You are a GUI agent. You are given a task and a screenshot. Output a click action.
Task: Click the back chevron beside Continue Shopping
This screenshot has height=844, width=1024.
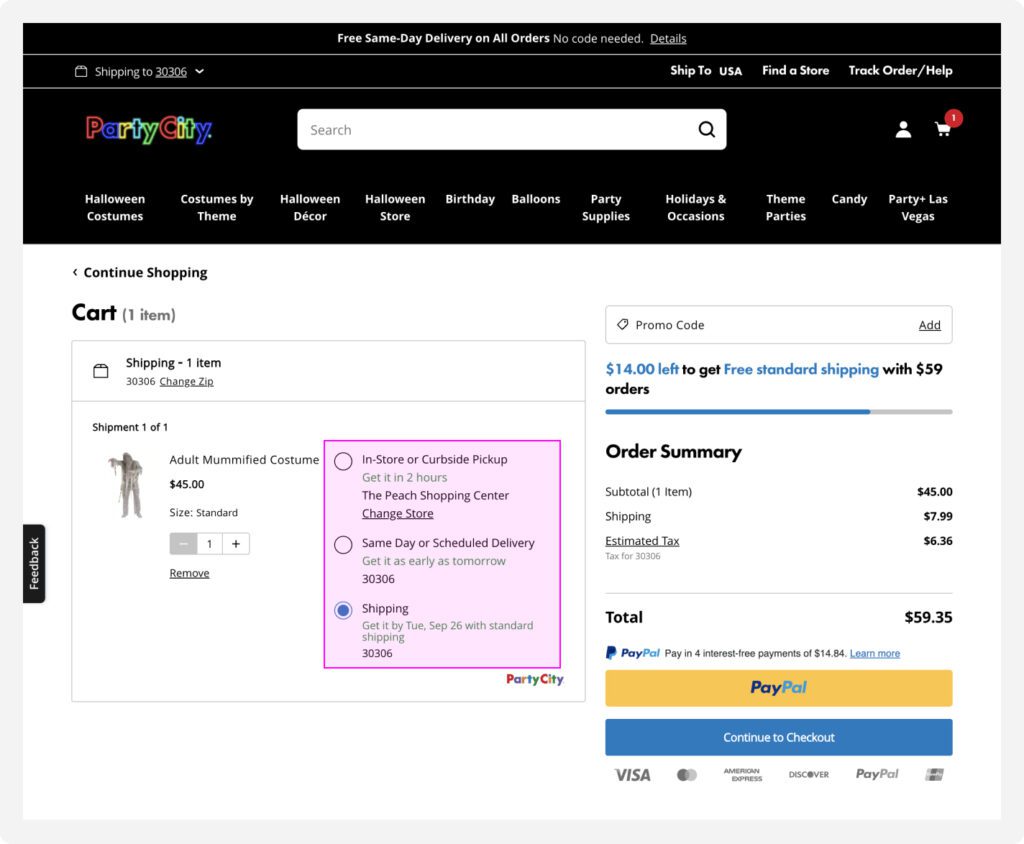click(x=75, y=272)
